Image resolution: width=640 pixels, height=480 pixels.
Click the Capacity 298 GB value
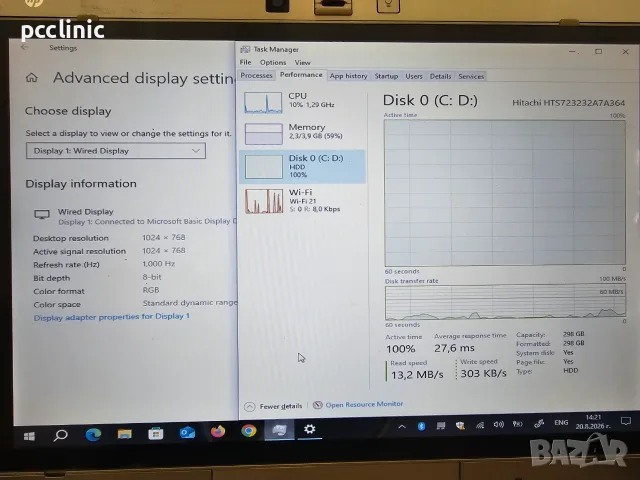point(573,334)
